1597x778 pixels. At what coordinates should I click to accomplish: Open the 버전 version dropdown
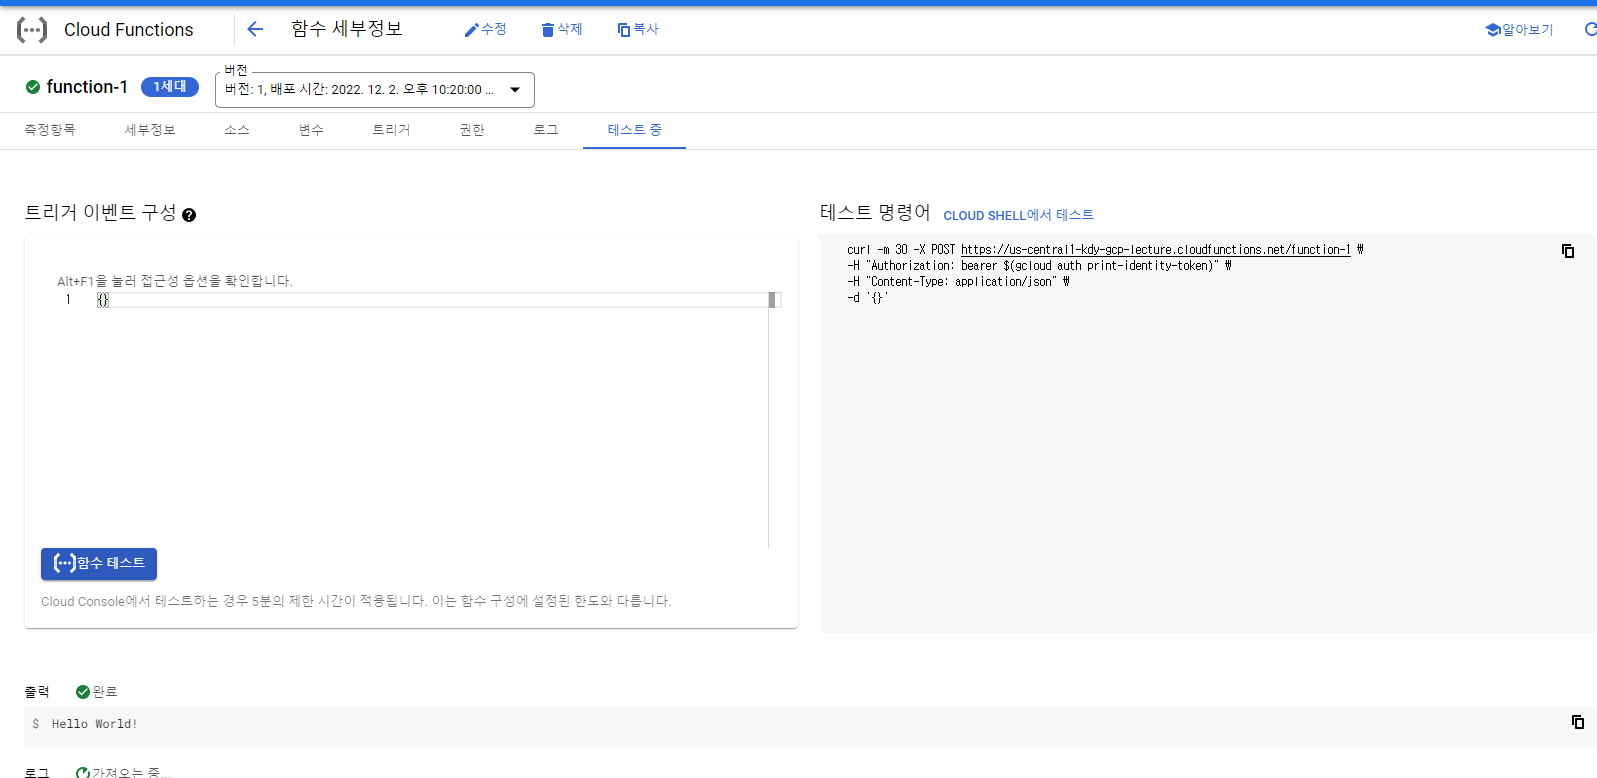point(375,90)
